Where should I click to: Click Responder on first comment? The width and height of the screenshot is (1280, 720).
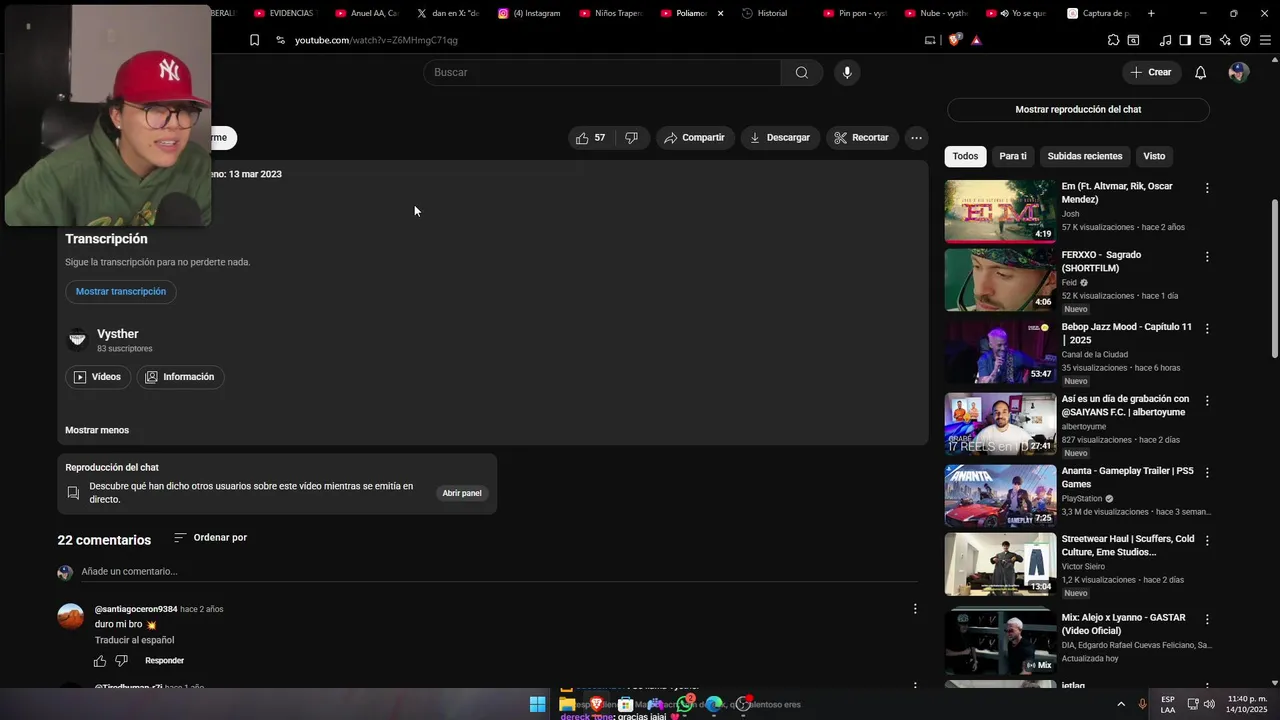tap(164, 661)
